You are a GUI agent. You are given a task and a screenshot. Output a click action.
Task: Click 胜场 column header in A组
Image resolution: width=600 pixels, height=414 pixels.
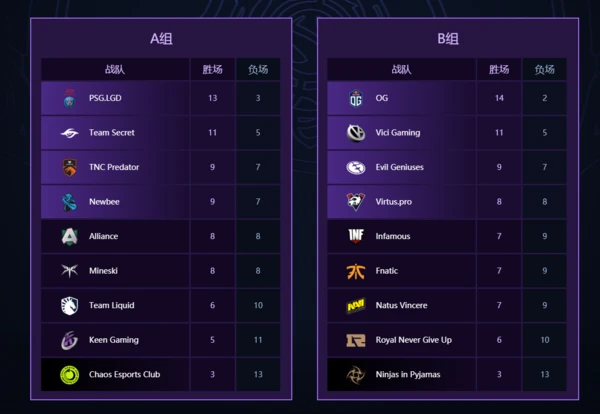[x=212, y=69]
